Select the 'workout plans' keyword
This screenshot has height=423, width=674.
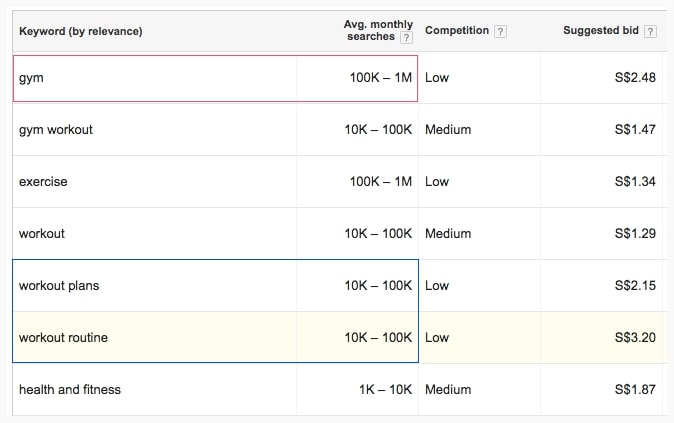point(59,285)
